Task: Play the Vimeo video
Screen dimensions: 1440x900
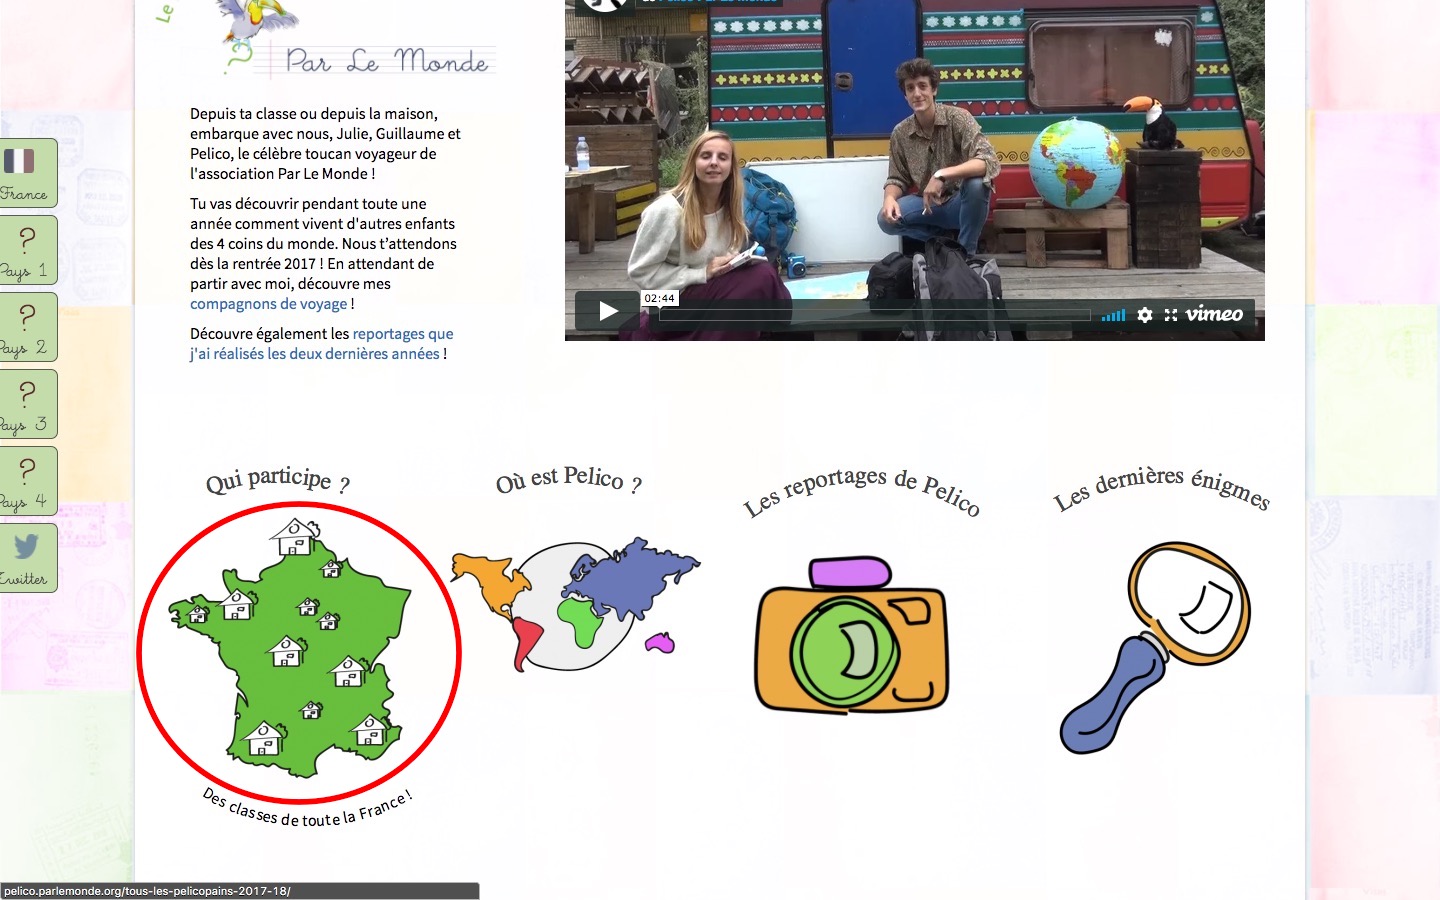Action: tap(608, 311)
